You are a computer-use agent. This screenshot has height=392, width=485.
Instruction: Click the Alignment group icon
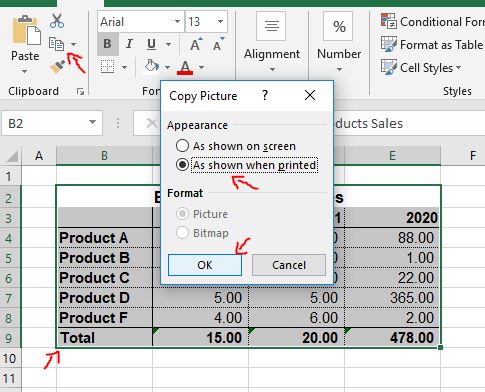click(x=271, y=26)
